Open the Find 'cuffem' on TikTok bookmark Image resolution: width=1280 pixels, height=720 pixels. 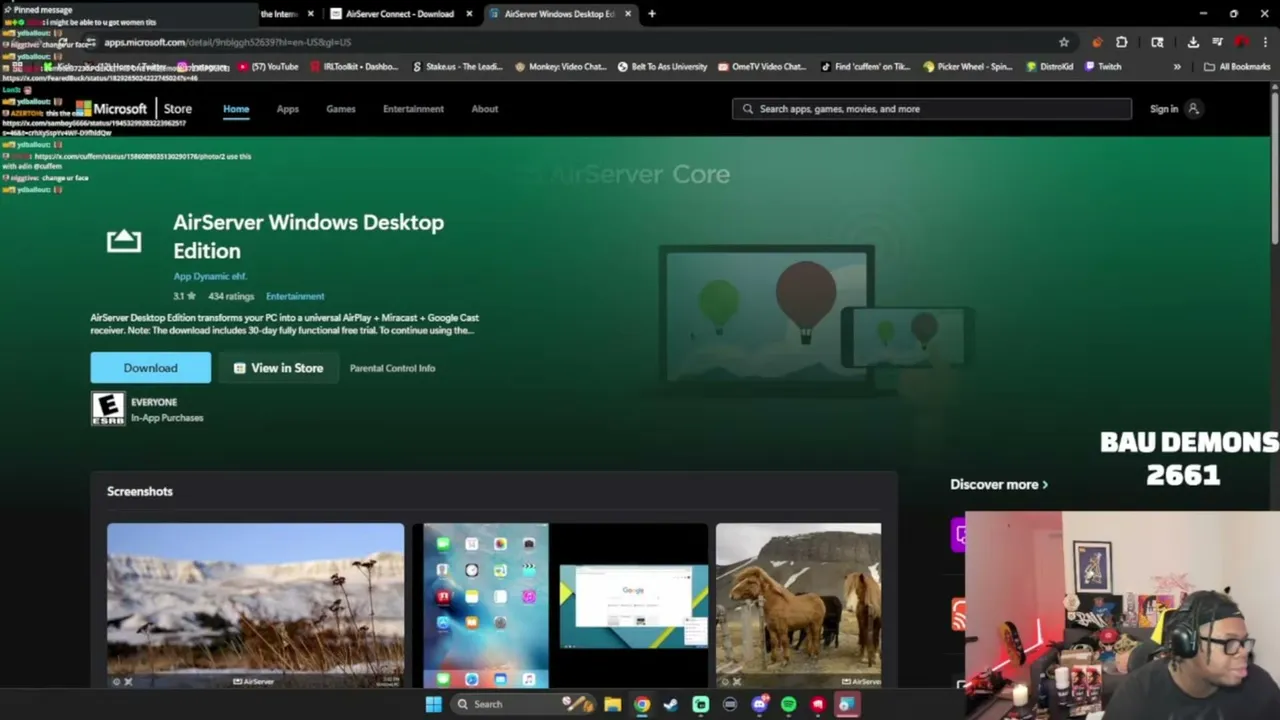click(864, 67)
